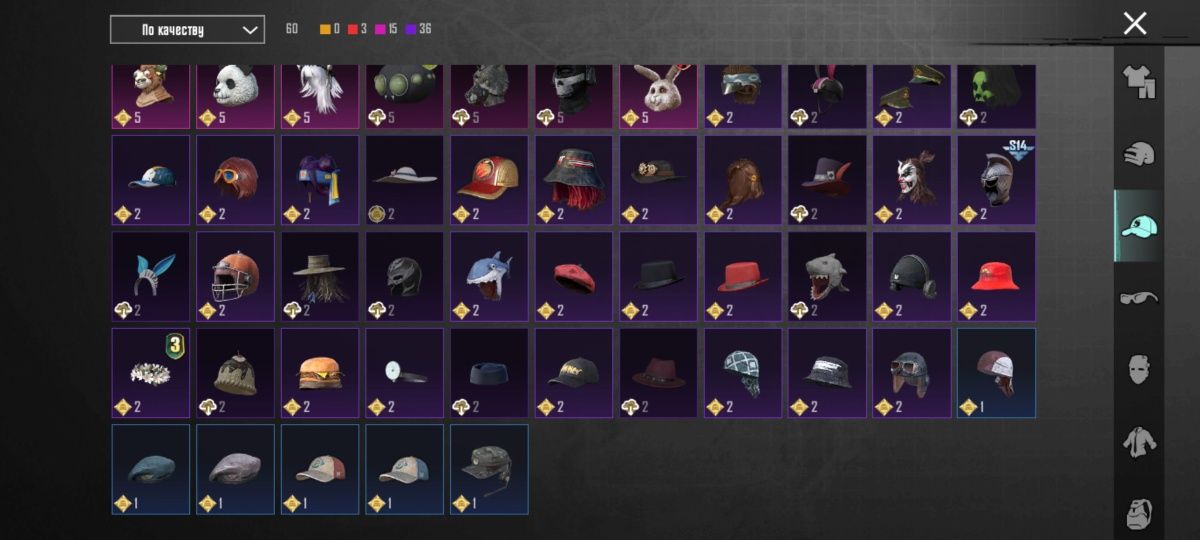Image resolution: width=1200 pixels, height=540 pixels.
Task: Open the outfit sets category tab
Action: [x=1138, y=82]
